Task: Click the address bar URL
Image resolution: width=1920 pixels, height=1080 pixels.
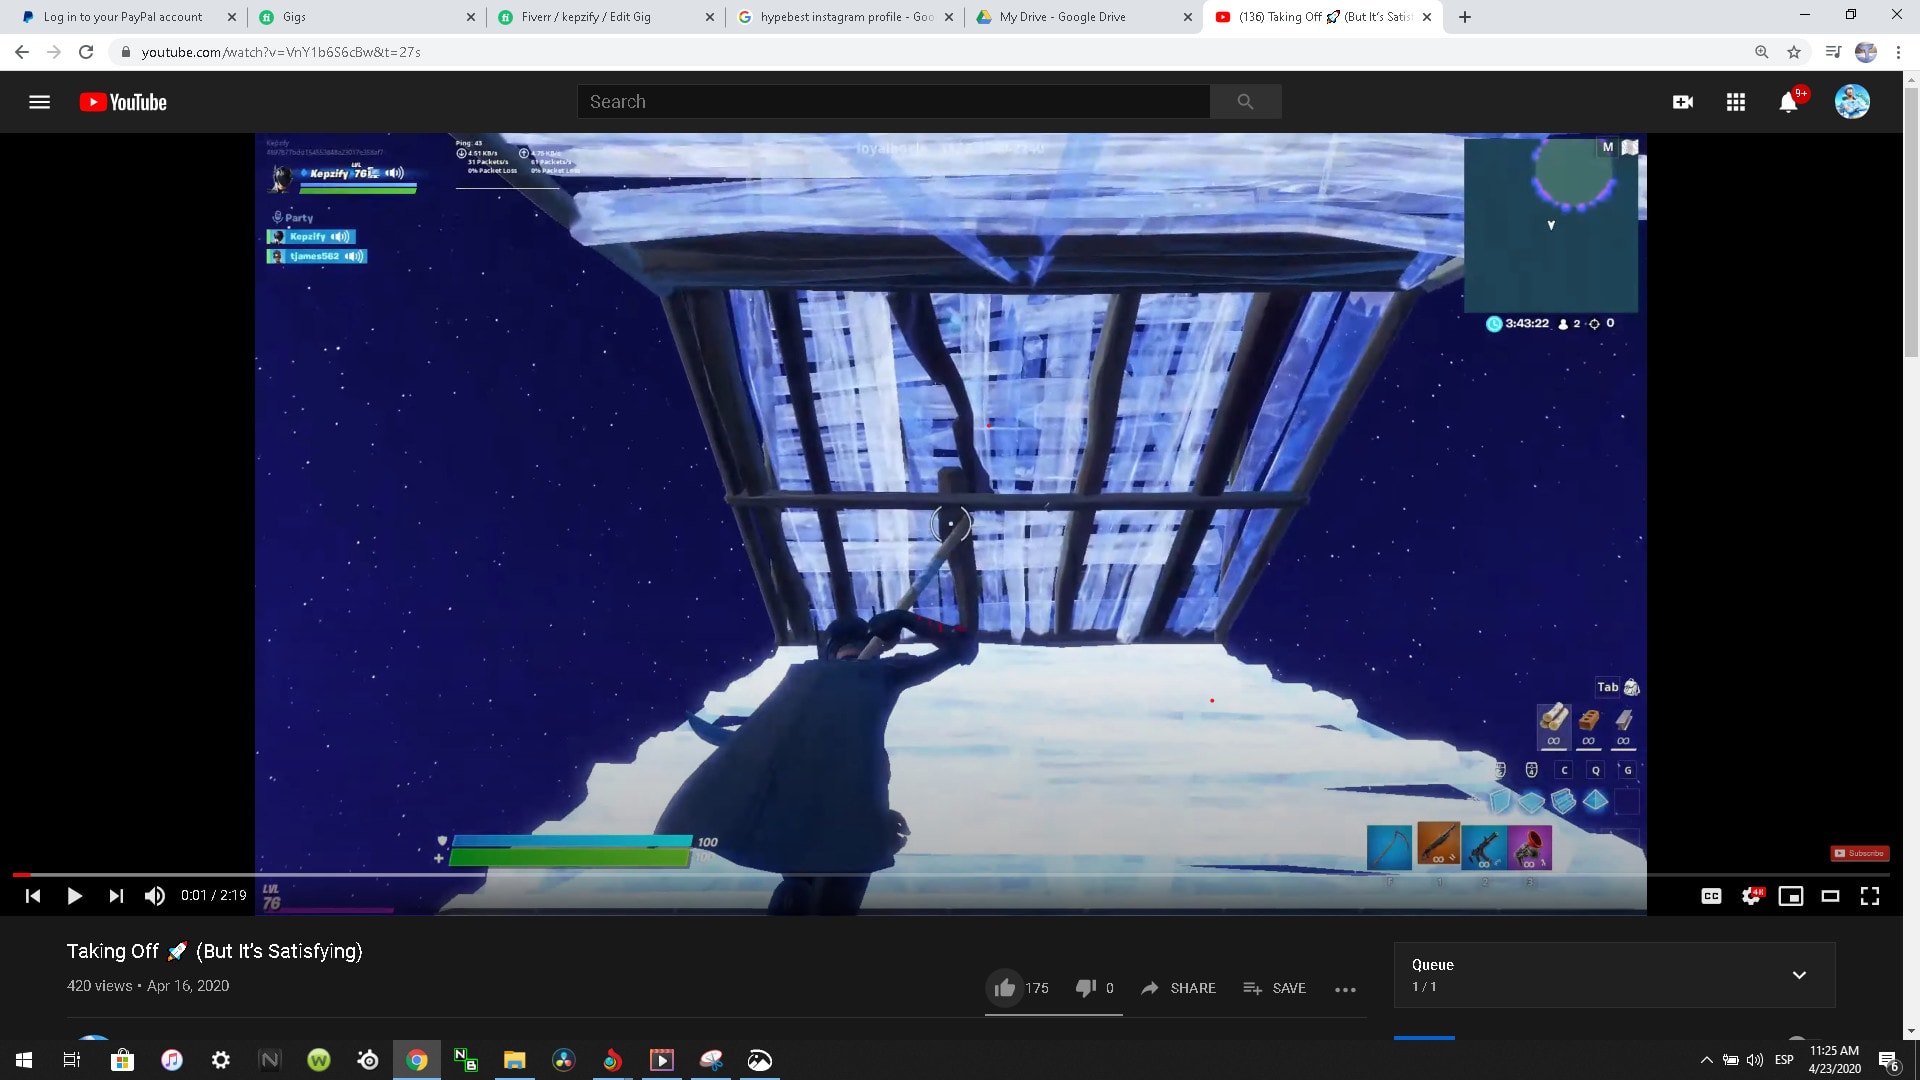Action: pos(281,52)
